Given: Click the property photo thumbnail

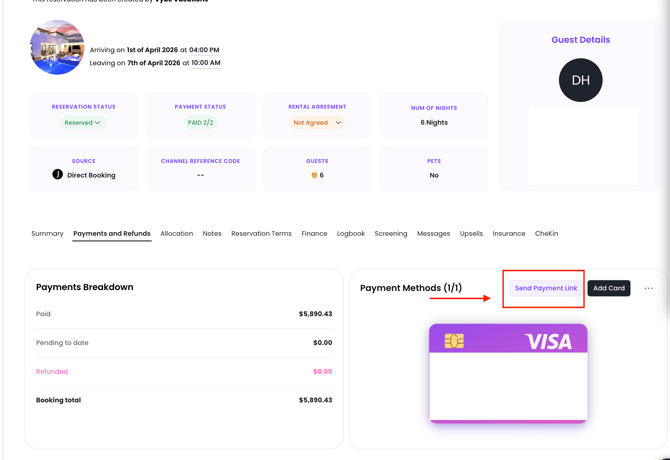Looking at the screenshot, I should pos(57,47).
